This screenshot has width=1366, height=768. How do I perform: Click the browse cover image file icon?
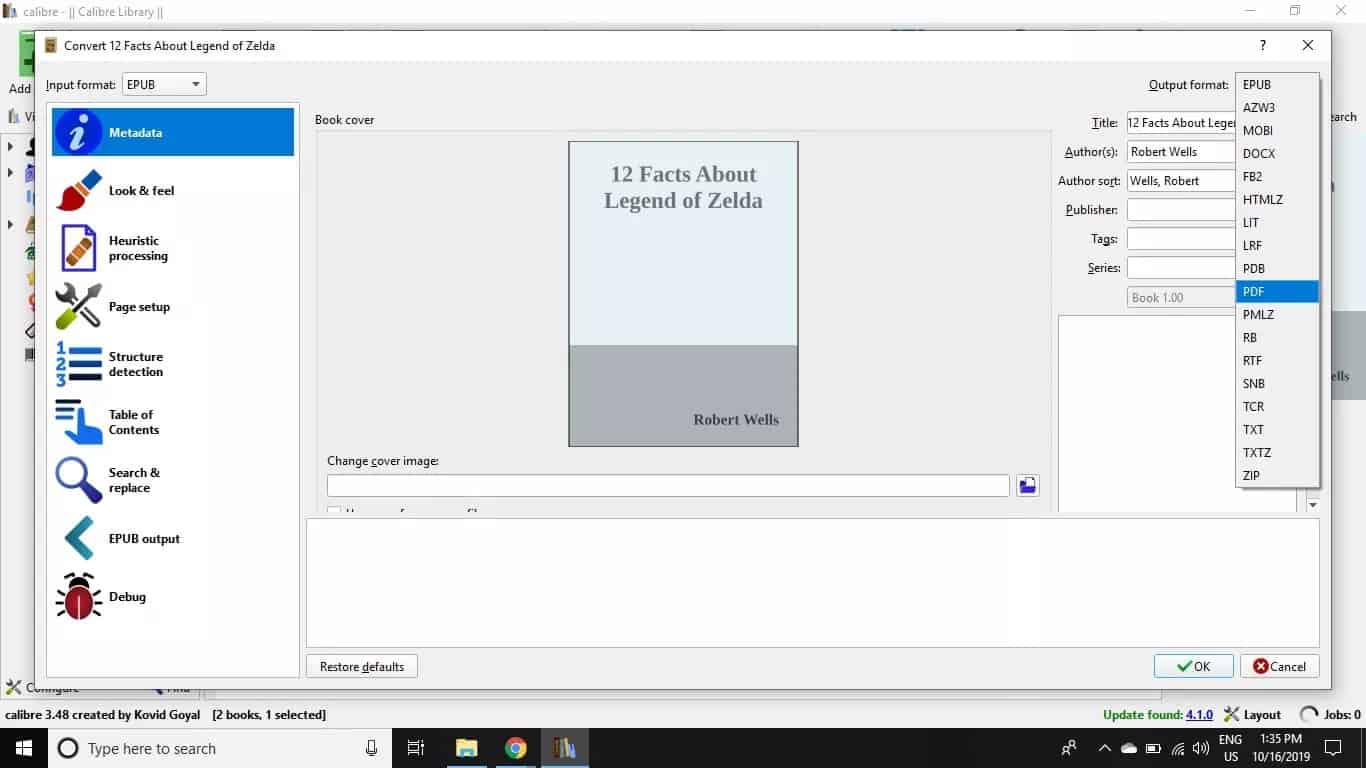point(1028,486)
